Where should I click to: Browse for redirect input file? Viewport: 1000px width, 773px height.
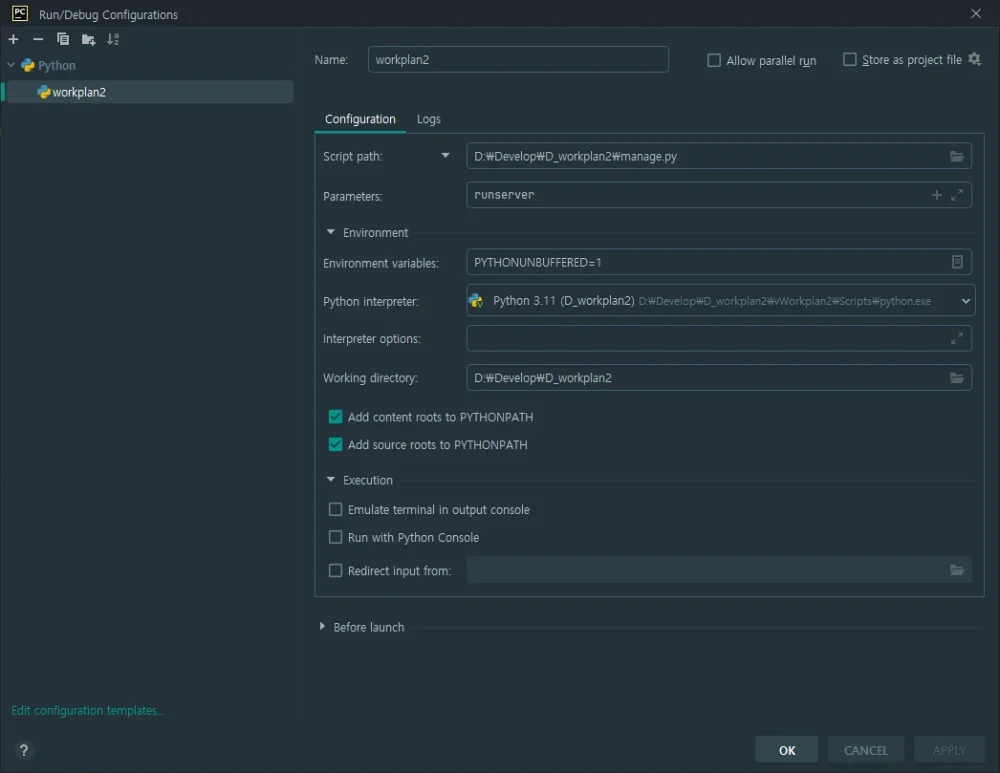click(x=956, y=570)
